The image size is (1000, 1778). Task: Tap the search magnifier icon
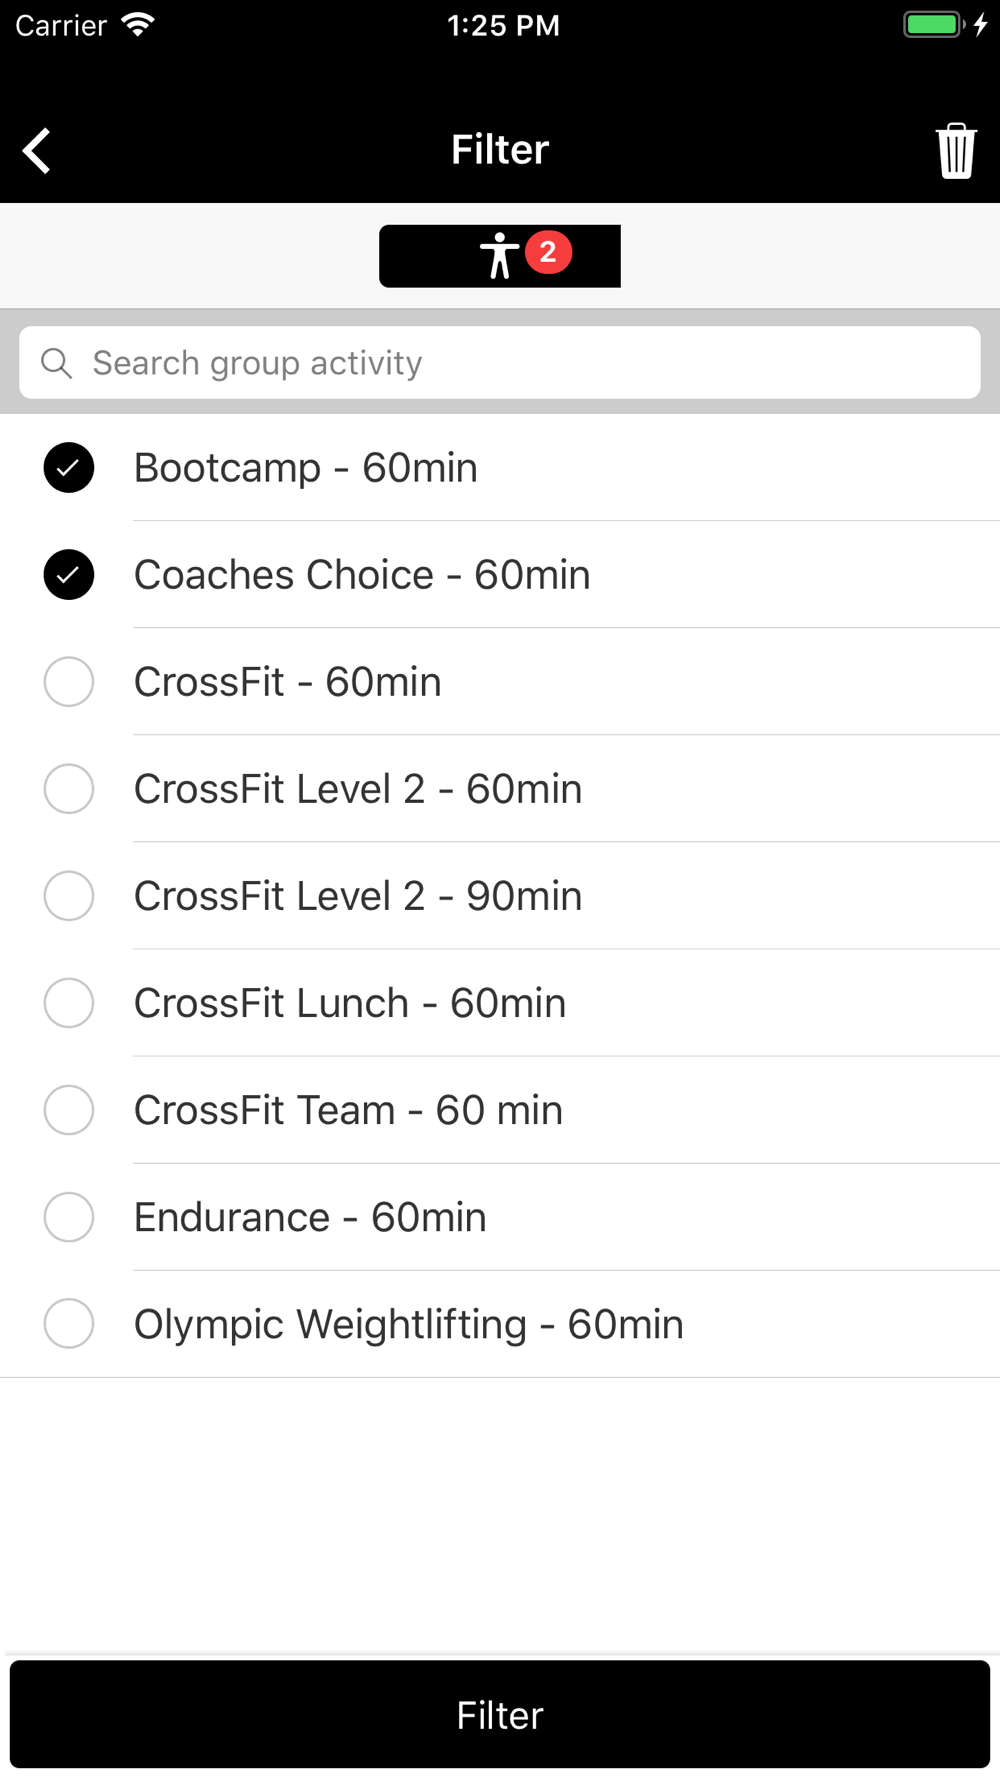tap(57, 363)
